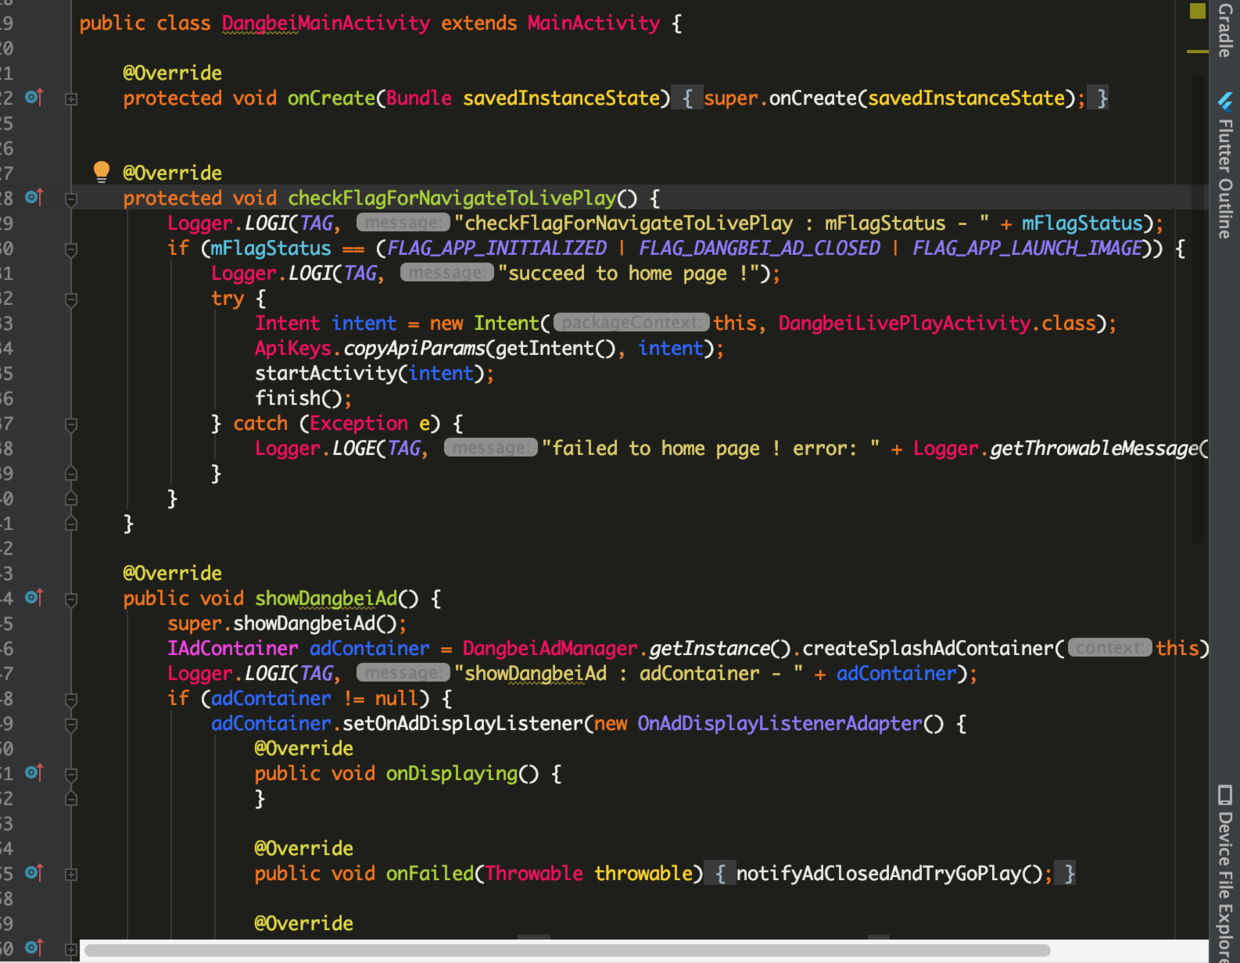Collapse the onDisplaying method

pos(71,774)
